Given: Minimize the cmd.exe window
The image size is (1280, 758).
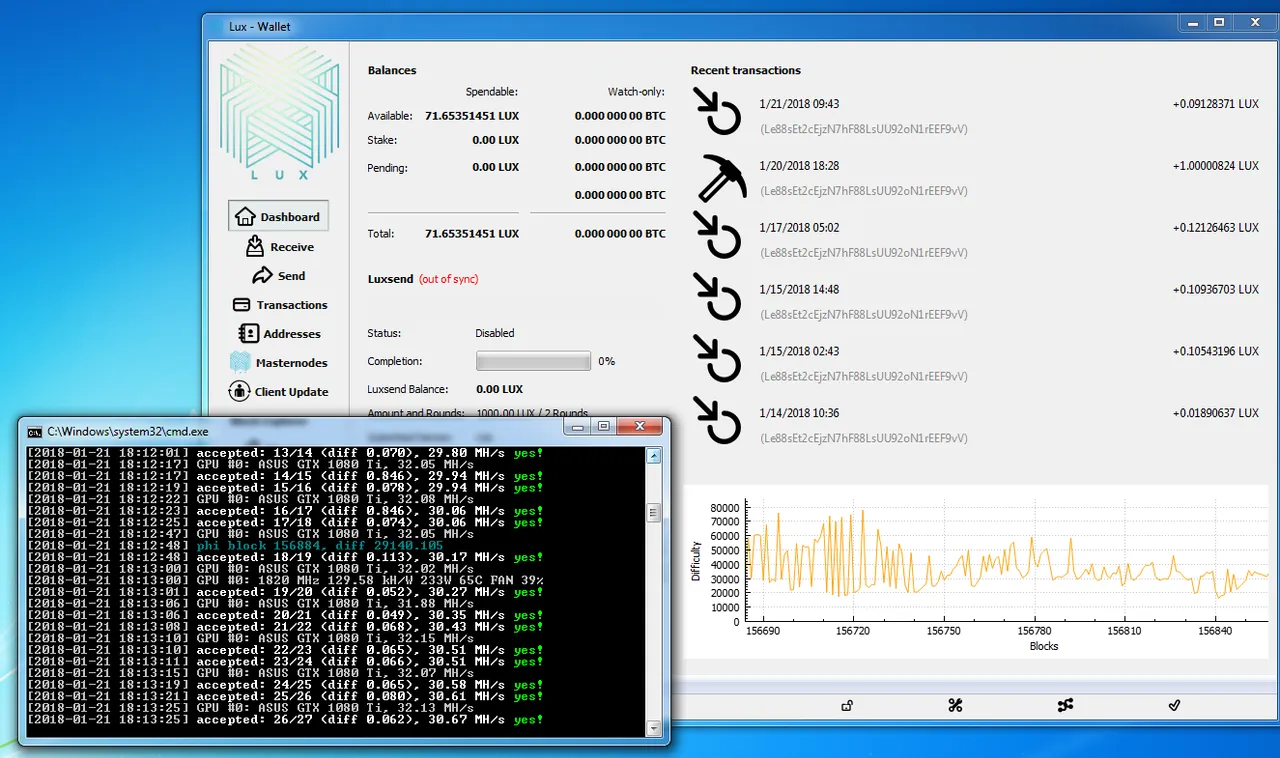Looking at the screenshot, I should coord(578,427).
